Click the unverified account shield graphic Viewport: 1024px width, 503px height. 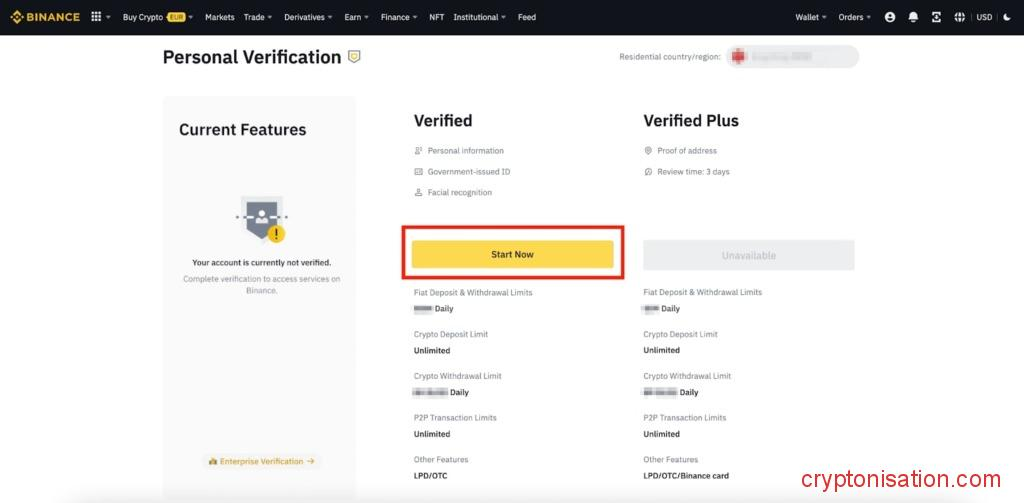point(262,217)
